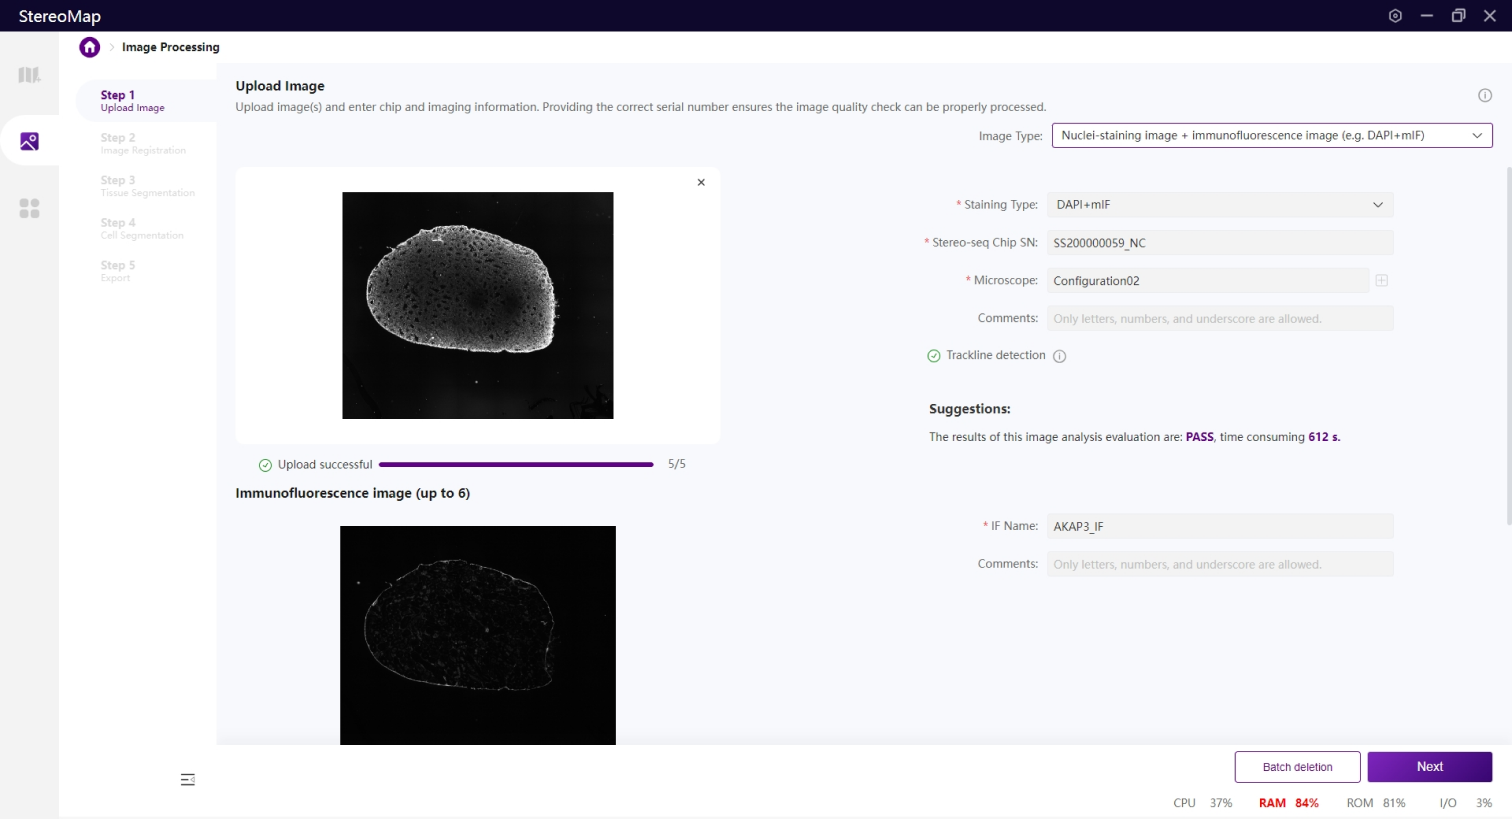This screenshot has height=819, width=1512.
Task: Click the Batch deletion button
Action: click(x=1297, y=767)
